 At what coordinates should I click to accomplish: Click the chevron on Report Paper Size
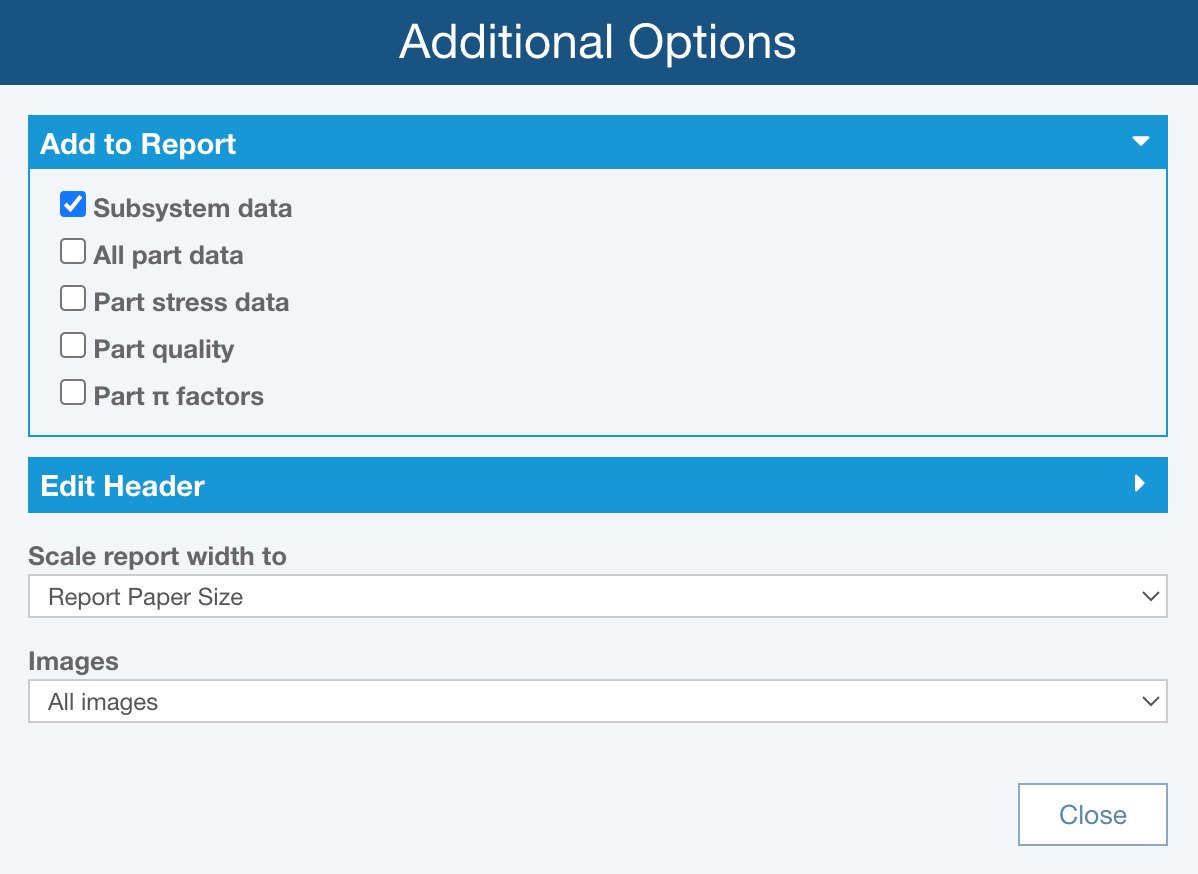[1149, 597]
